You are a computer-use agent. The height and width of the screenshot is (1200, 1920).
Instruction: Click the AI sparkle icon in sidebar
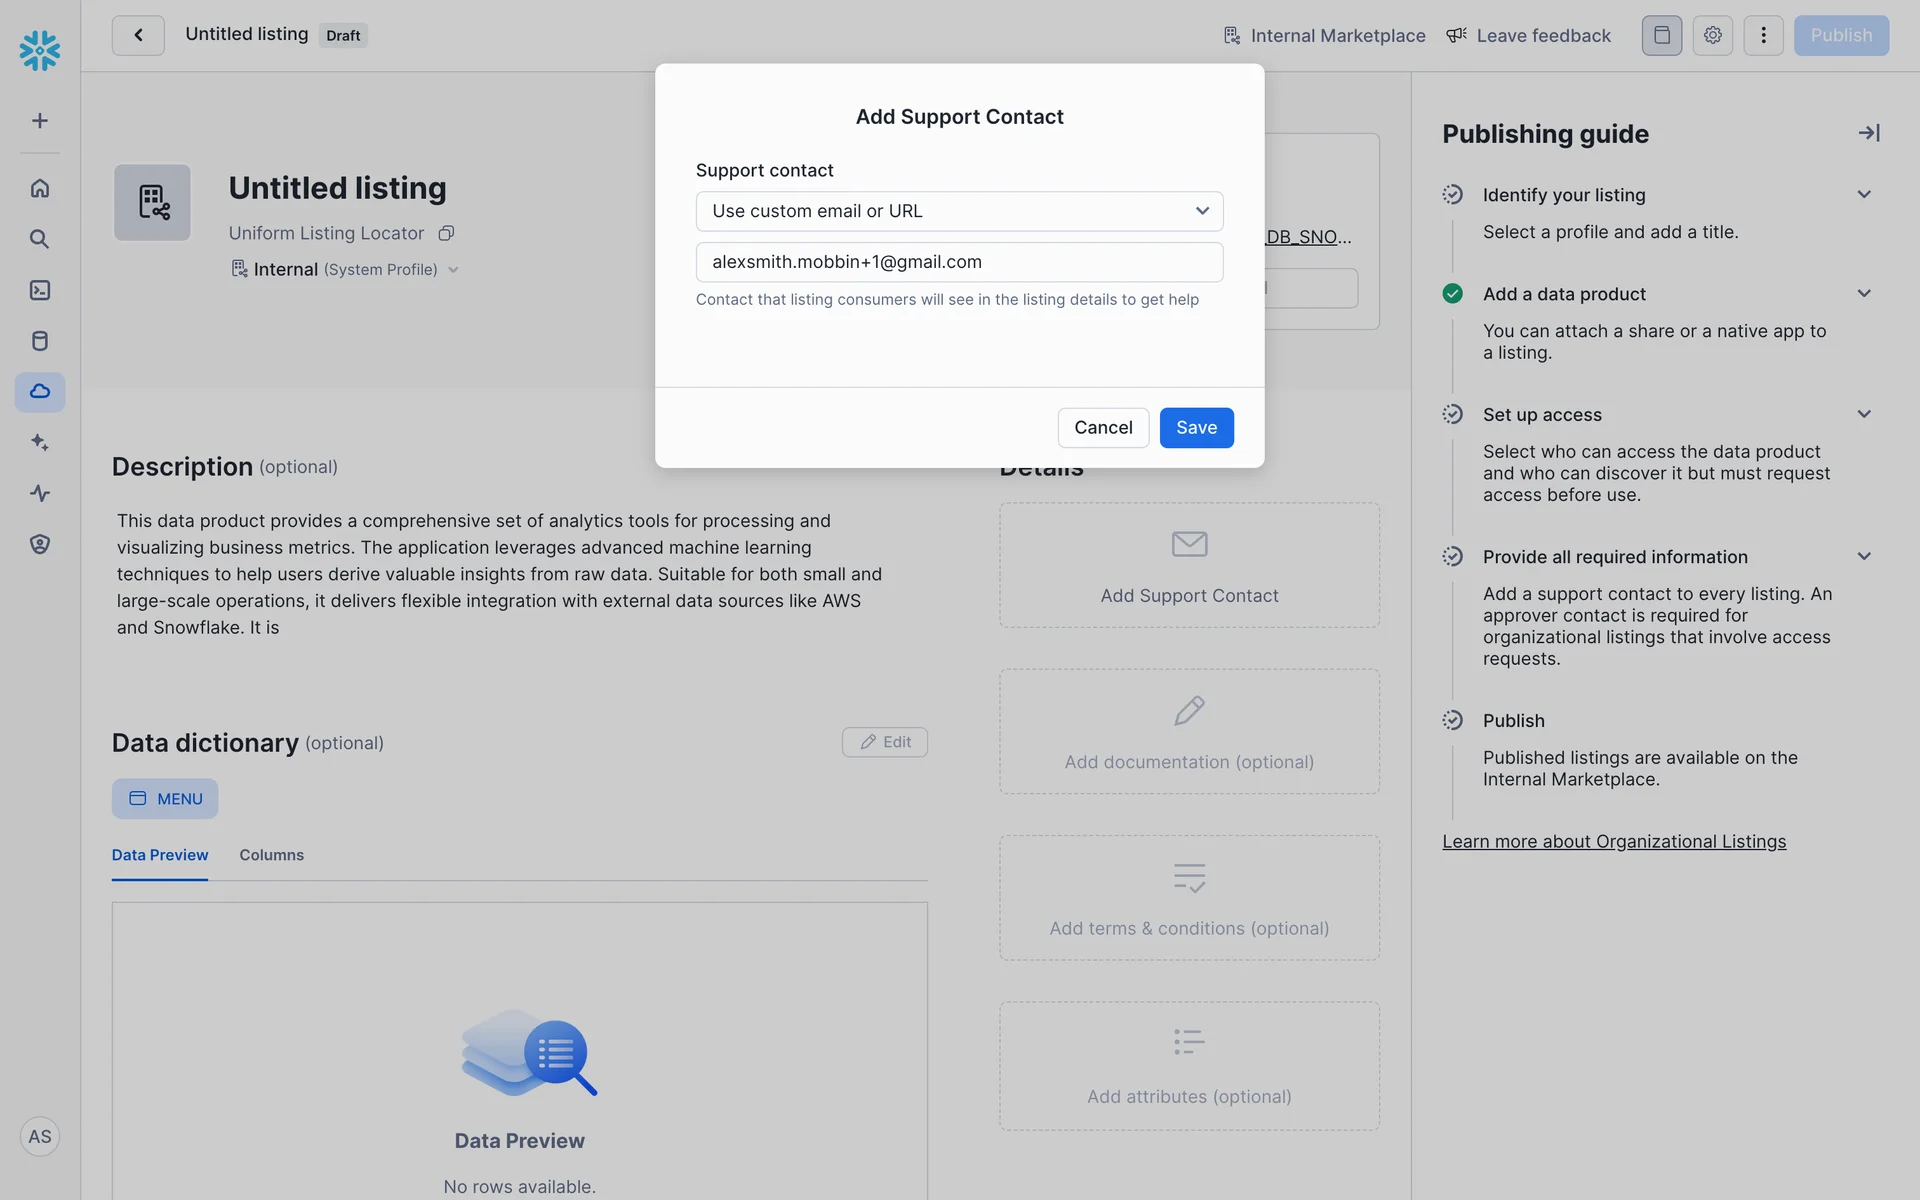pyautogui.click(x=40, y=442)
